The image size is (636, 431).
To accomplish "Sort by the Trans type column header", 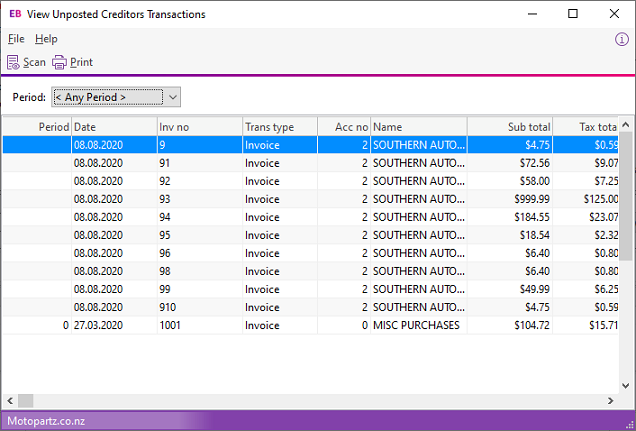I will tap(280, 127).
